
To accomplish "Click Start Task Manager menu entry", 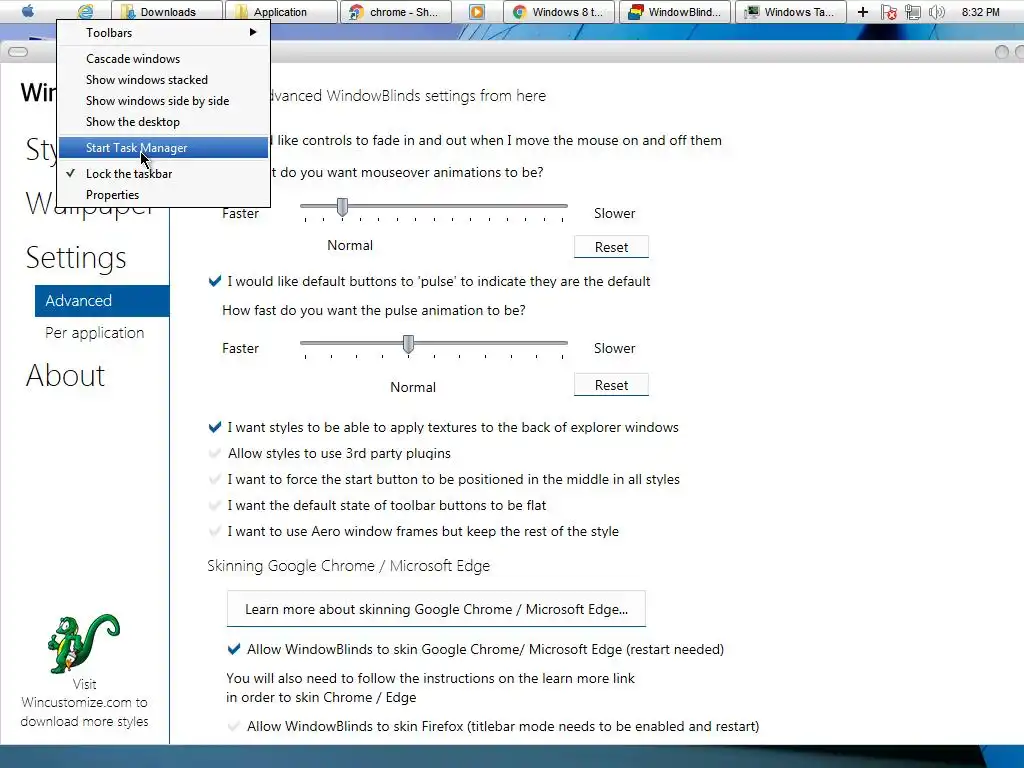I will [x=163, y=148].
